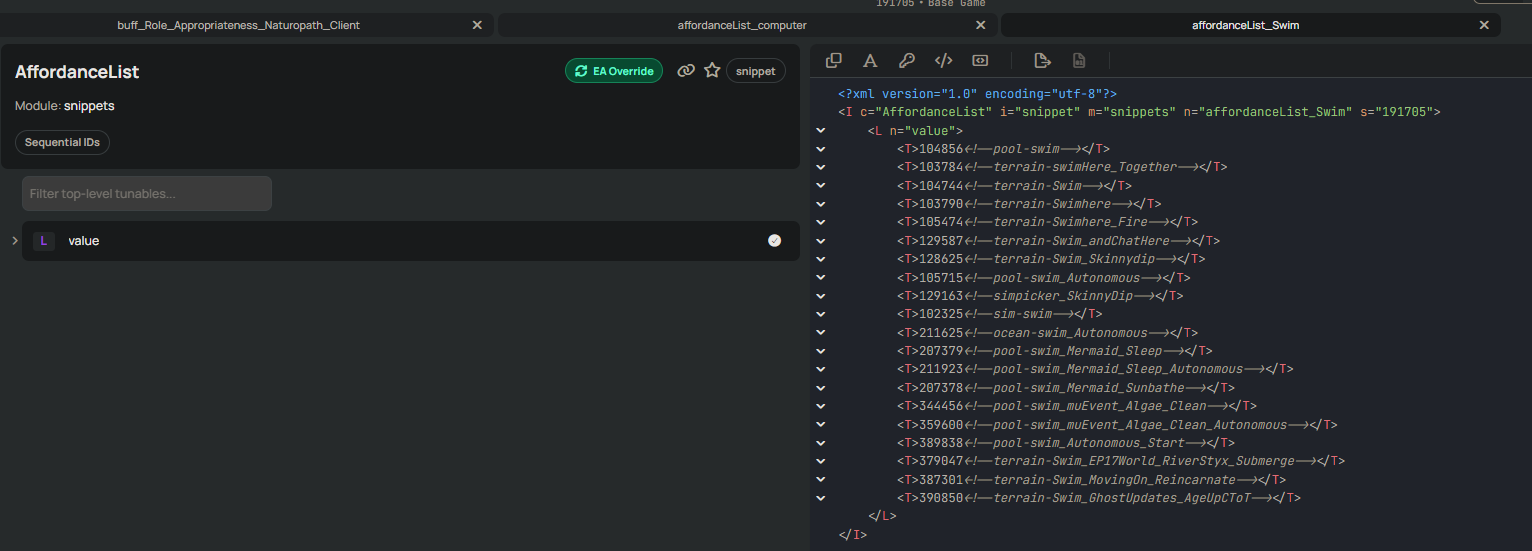Click the EA Override button
This screenshot has height=551, width=1532.
click(613, 71)
